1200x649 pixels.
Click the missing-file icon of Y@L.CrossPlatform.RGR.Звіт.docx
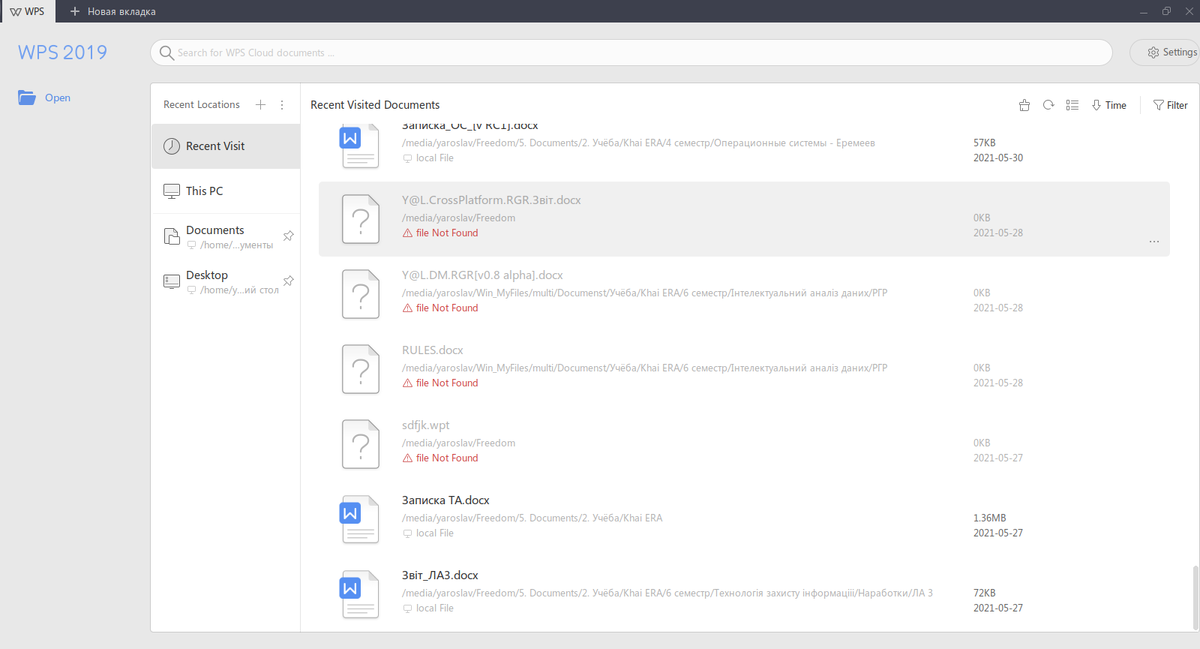(361, 218)
